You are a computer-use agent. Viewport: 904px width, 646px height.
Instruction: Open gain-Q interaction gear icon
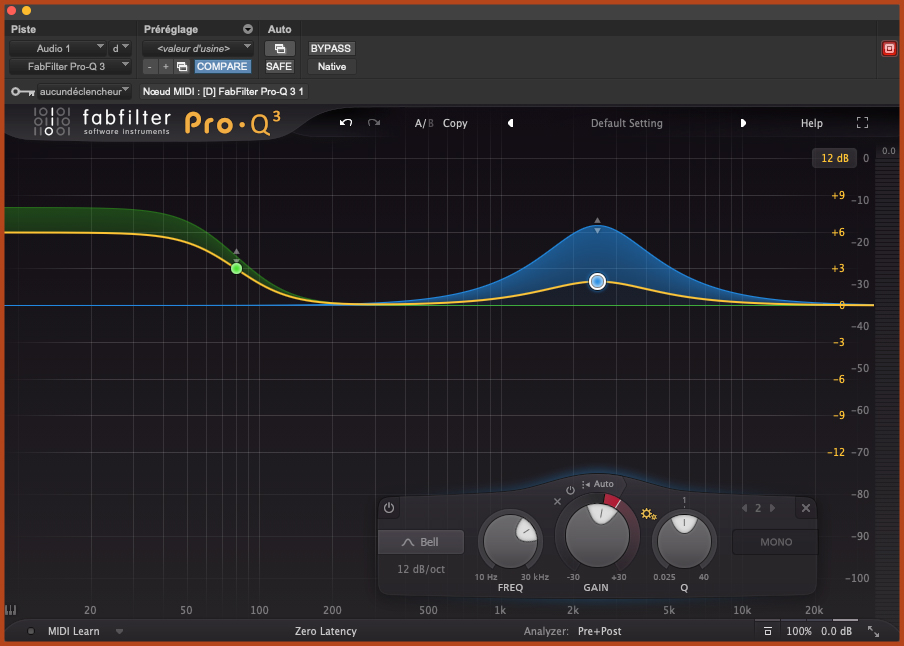pyautogui.click(x=648, y=514)
